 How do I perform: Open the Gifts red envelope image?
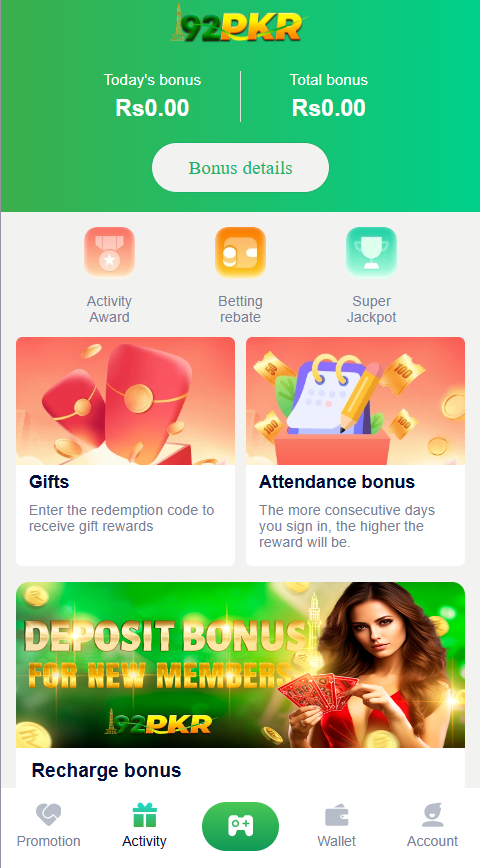click(x=126, y=401)
